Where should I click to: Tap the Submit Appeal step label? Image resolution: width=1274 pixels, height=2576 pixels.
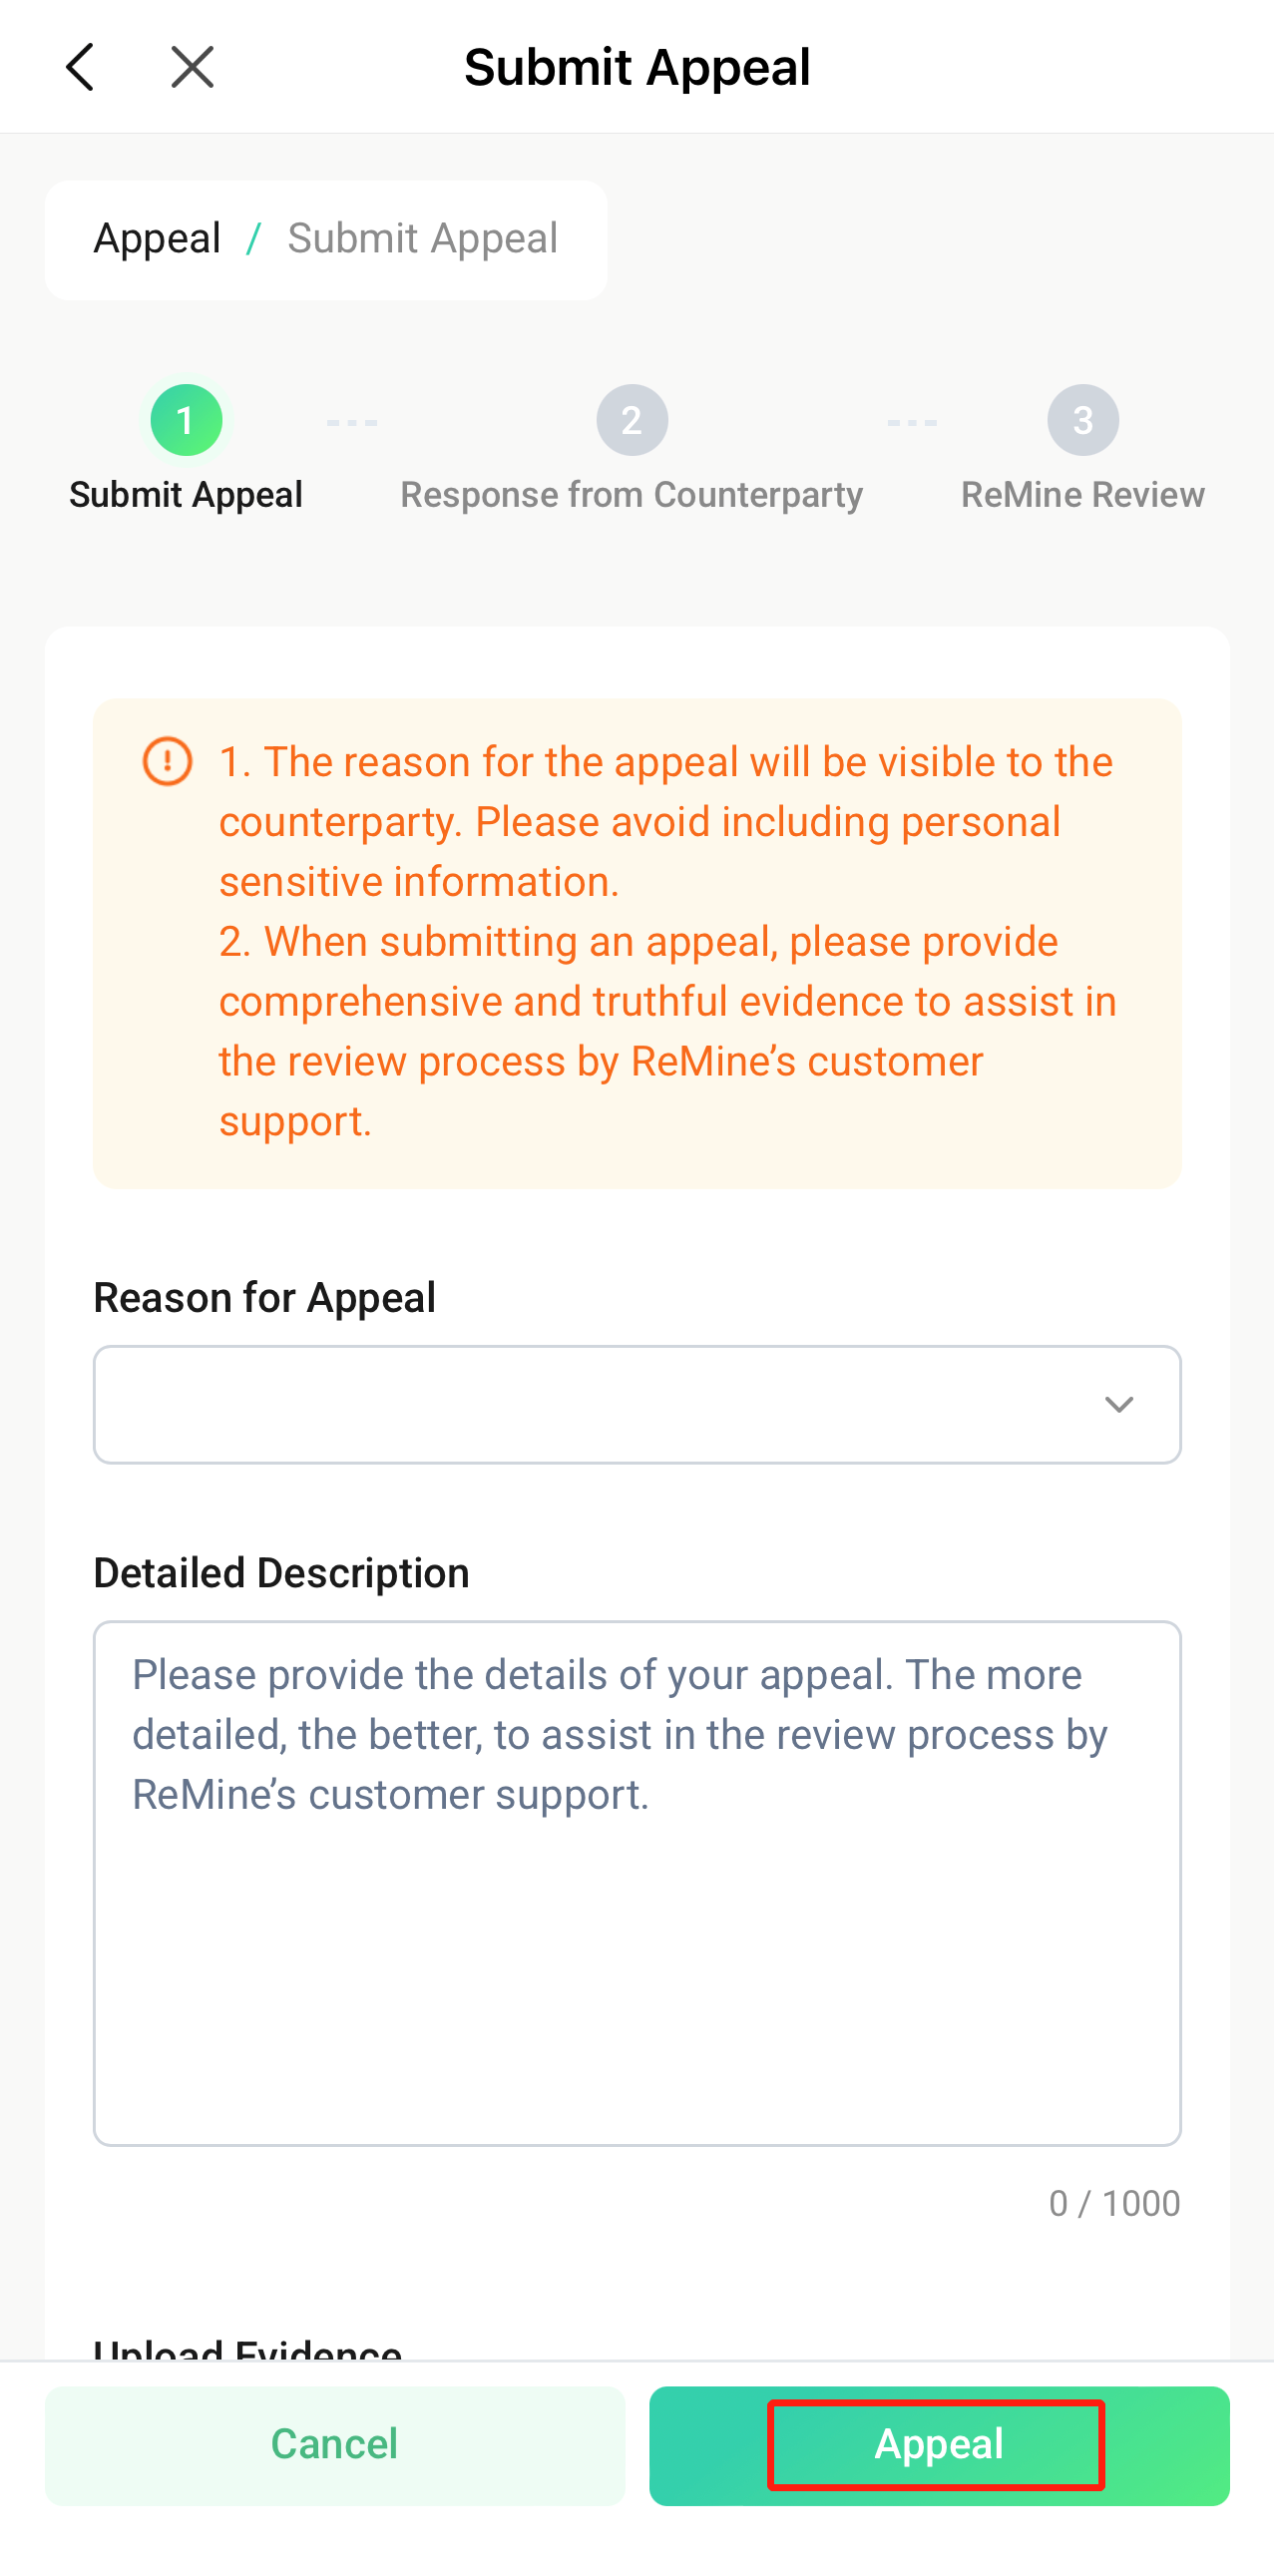point(186,495)
